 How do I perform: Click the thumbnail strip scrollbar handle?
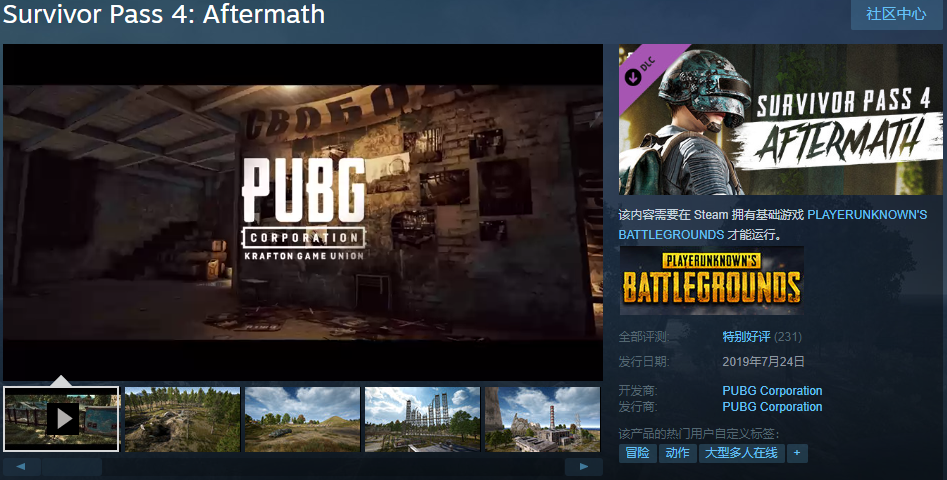click(x=72, y=467)
